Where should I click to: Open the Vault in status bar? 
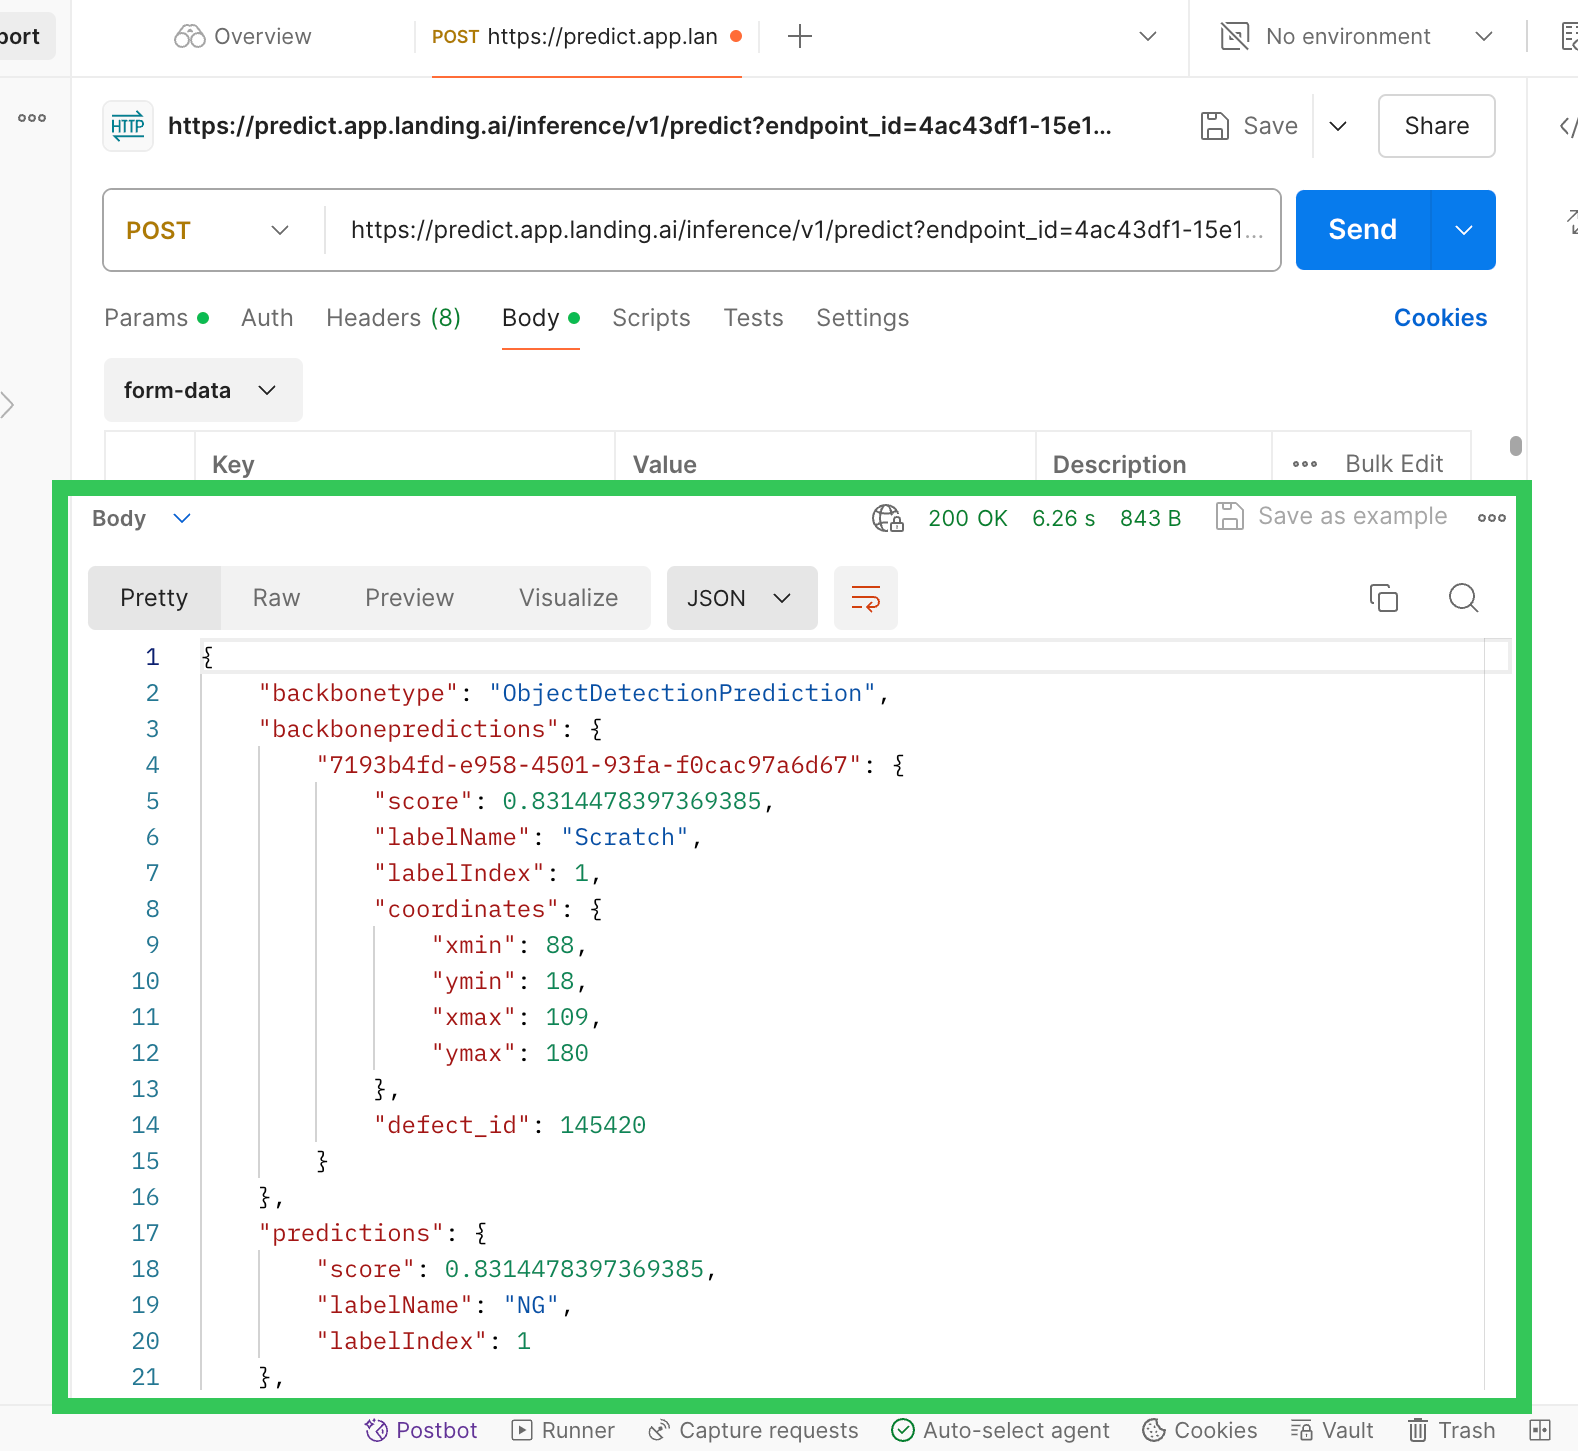pos(1331,1431)
